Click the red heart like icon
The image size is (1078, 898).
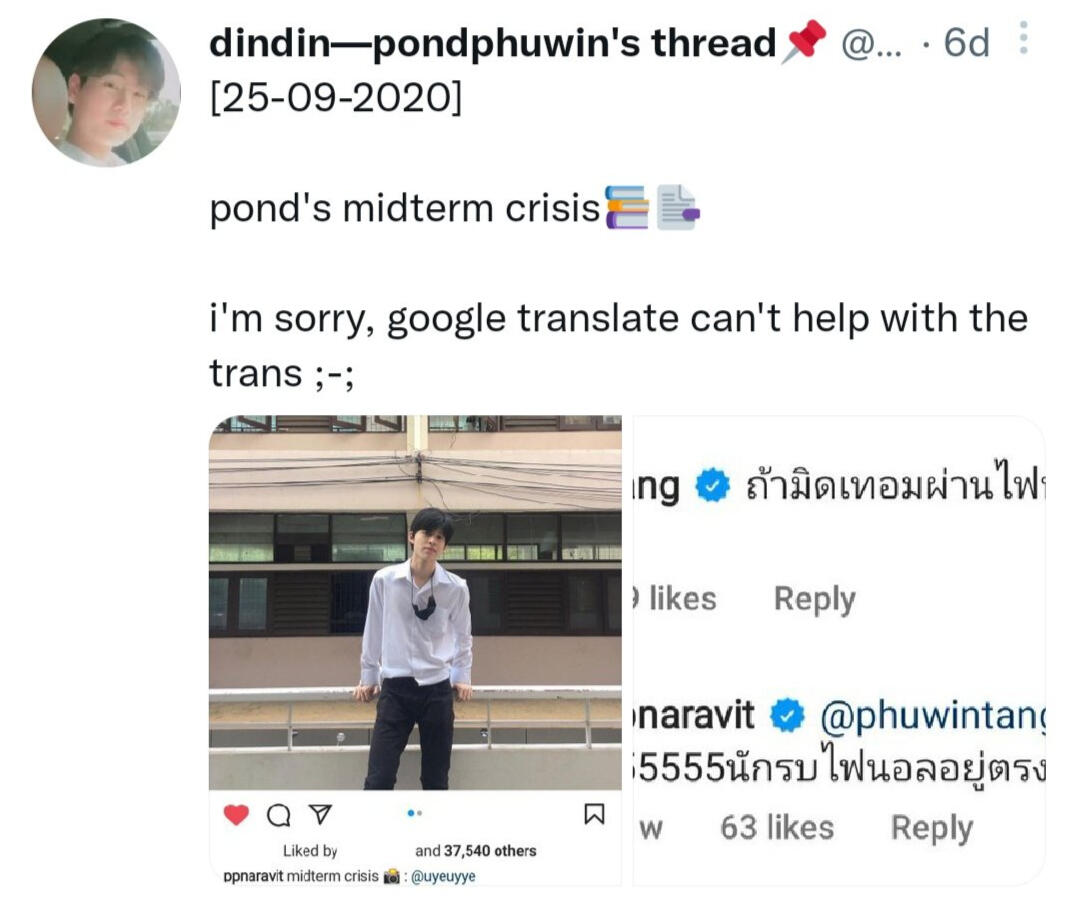[236, 815]
